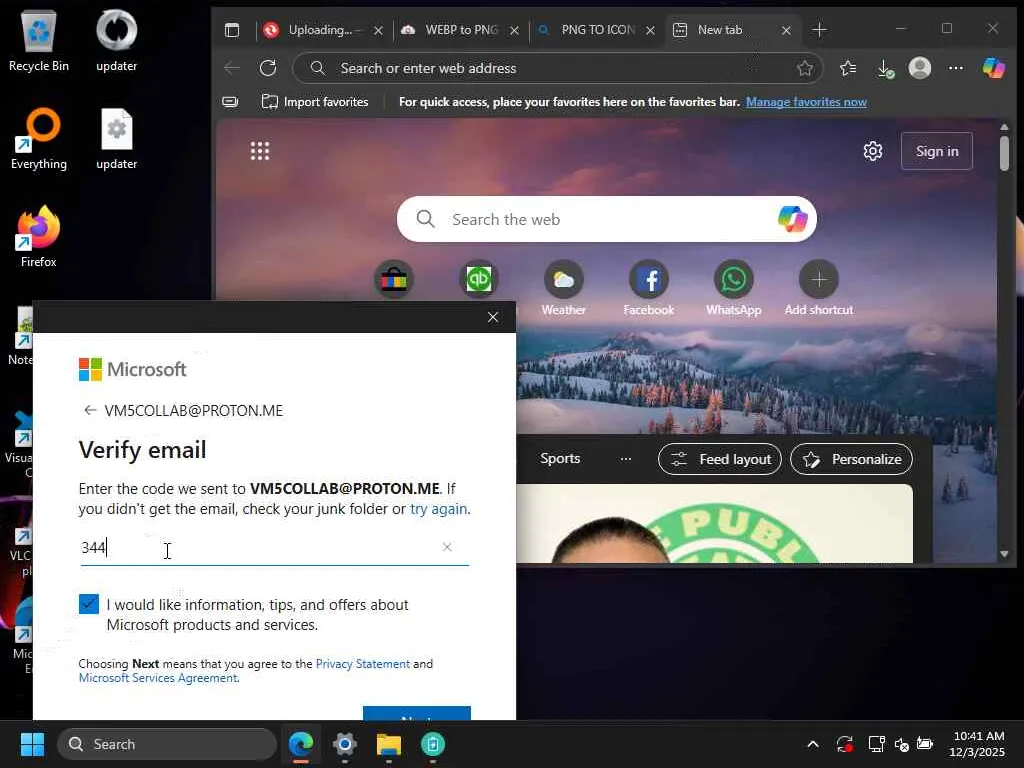Open the Firefox desktop shortcut

[x=39, y=236]
